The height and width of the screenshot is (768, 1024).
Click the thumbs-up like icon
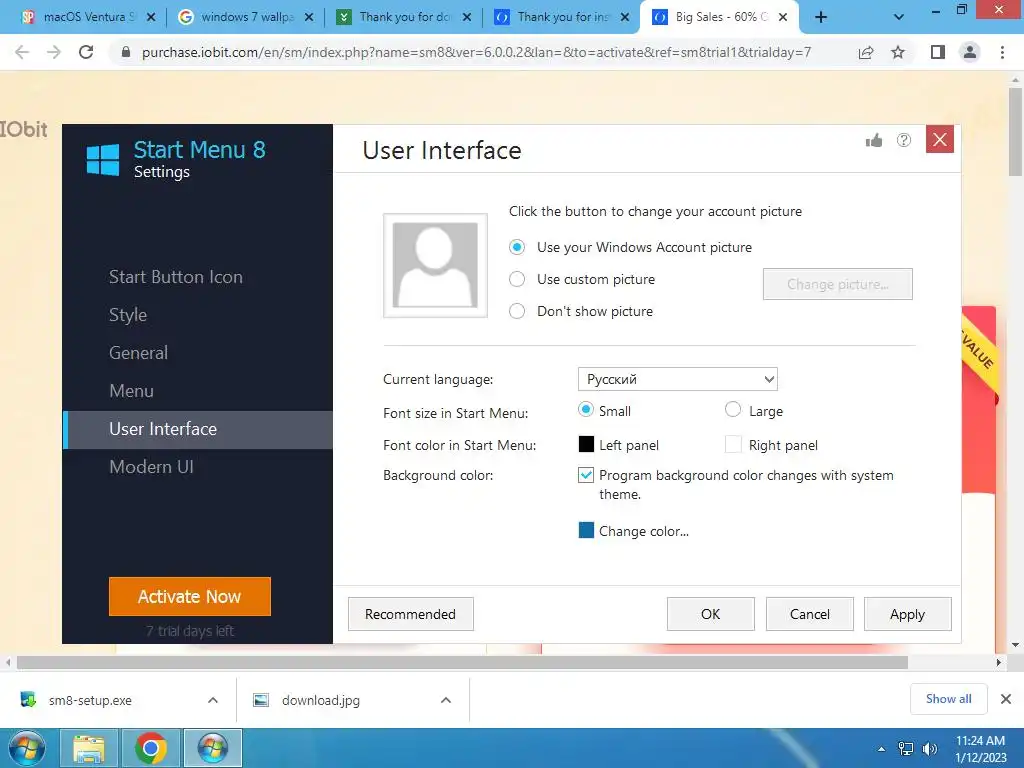click(874, 140)
